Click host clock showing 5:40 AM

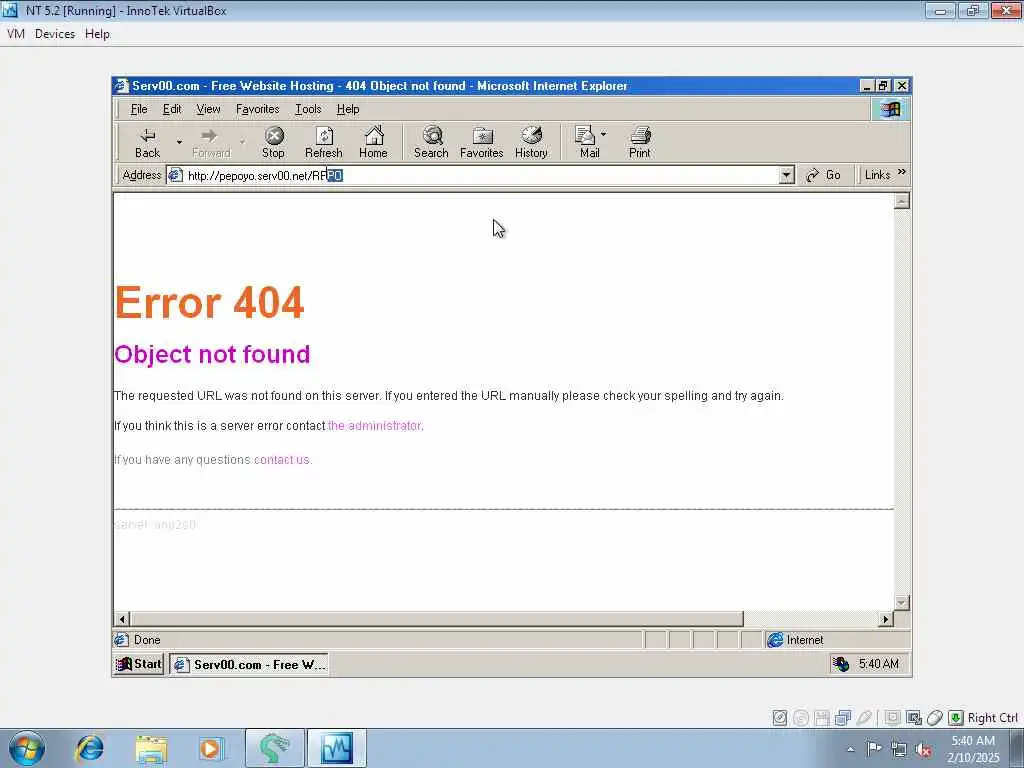pos(973,749)
